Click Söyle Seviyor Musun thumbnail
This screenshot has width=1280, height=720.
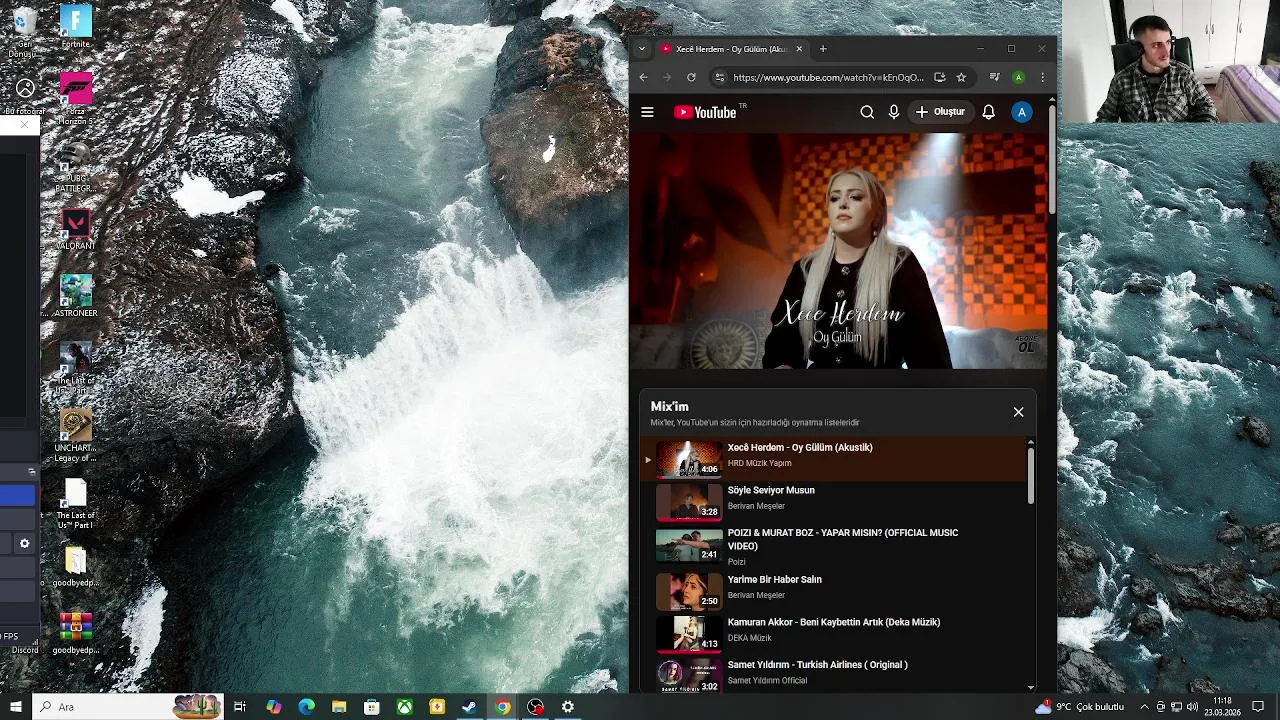pos(689,501)
